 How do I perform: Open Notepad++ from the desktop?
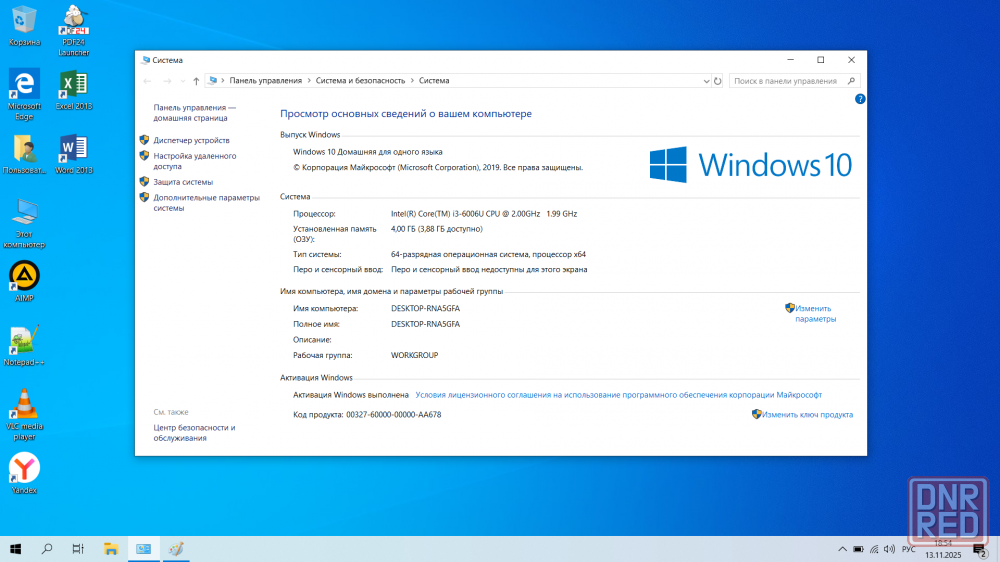pyautogui.click(x=24, y=341)
